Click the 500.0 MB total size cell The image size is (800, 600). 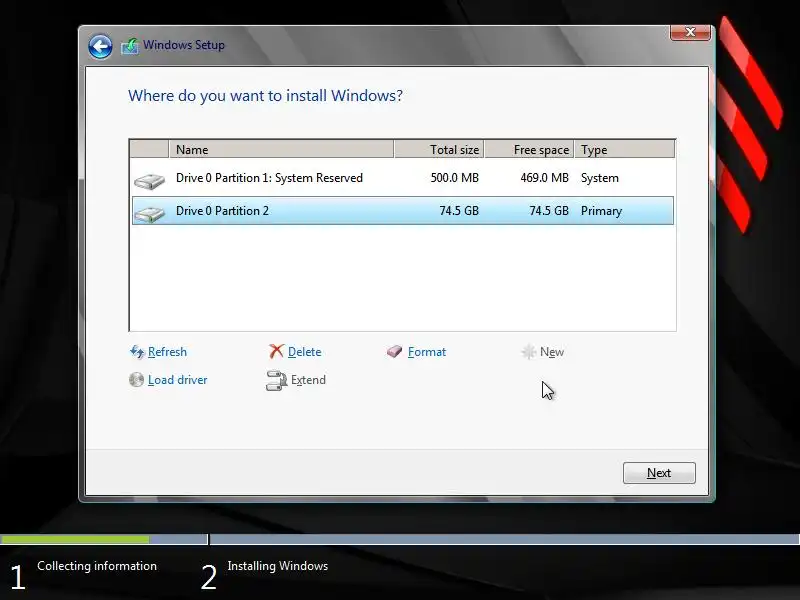point(455,178)
